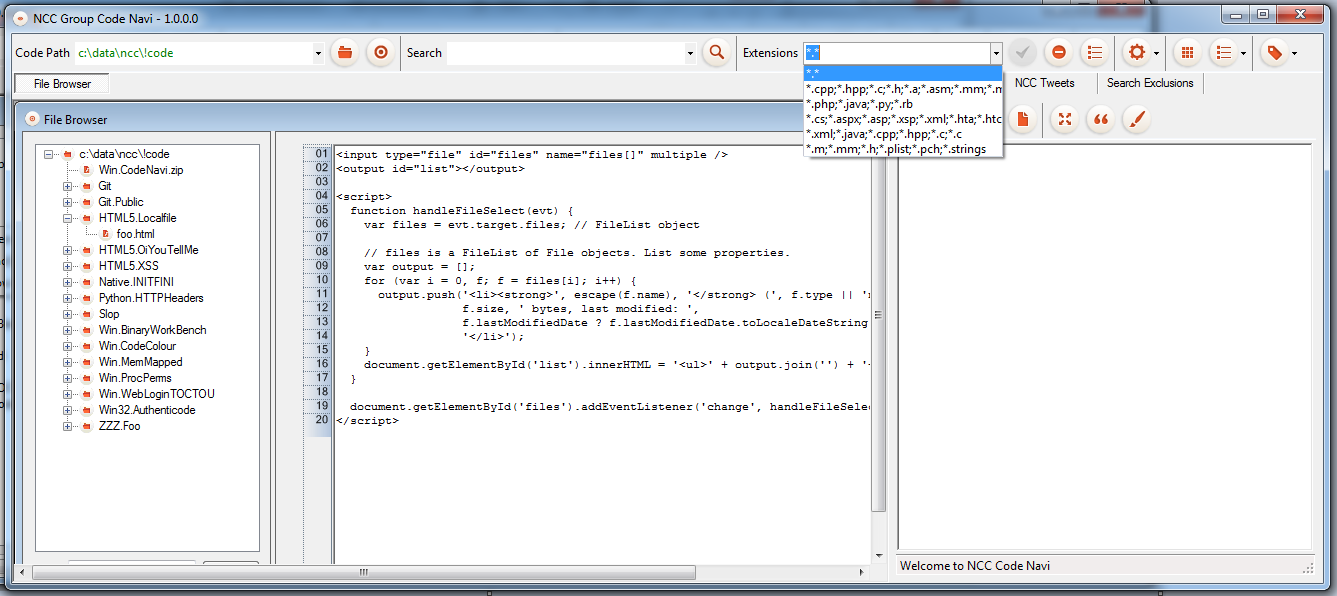Select the *.* extension option
Screen dimensions: 1337x596
903,73
